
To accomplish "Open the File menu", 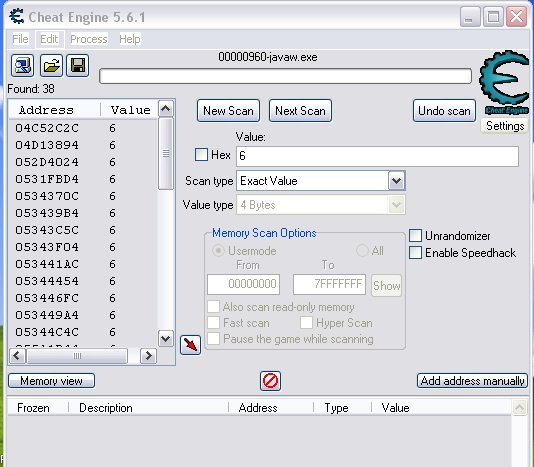I will 20,39.
